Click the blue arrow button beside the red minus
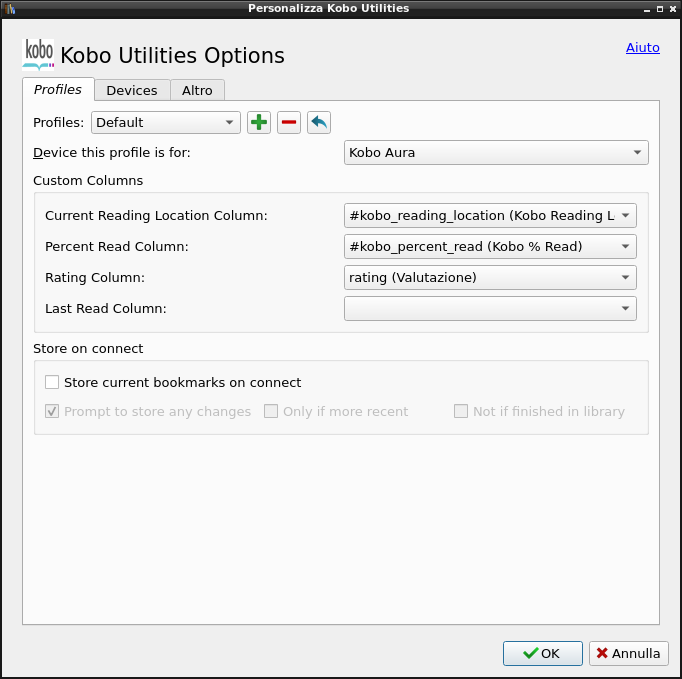 point(319,122)
